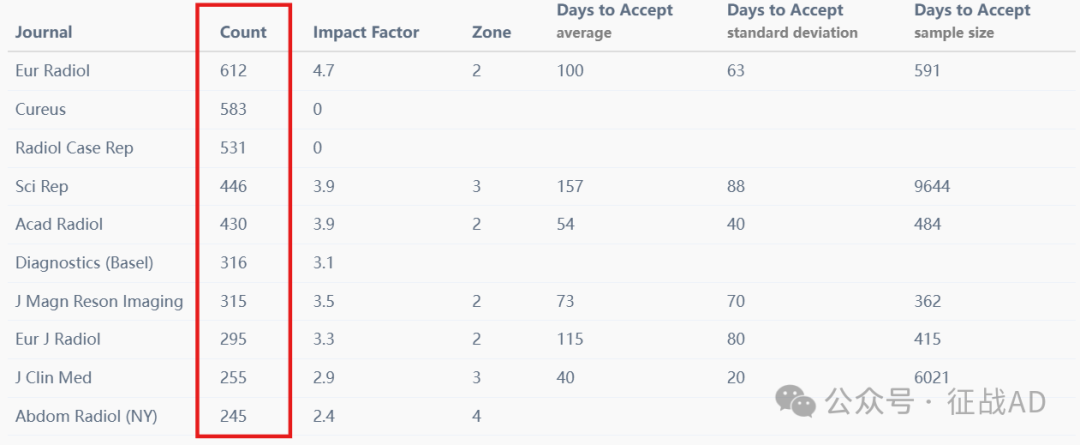Image resolution: width=1080 pixels, height=445 pixels.
Task: Click Days to Accept standard deviation header
Action: [792, 21]
